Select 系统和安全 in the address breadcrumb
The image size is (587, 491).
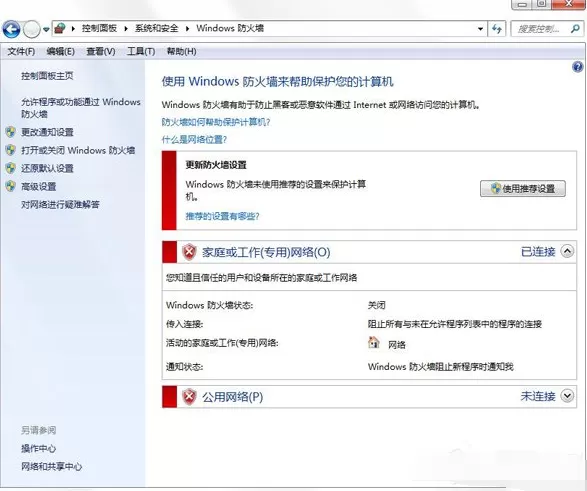point(156,28)
